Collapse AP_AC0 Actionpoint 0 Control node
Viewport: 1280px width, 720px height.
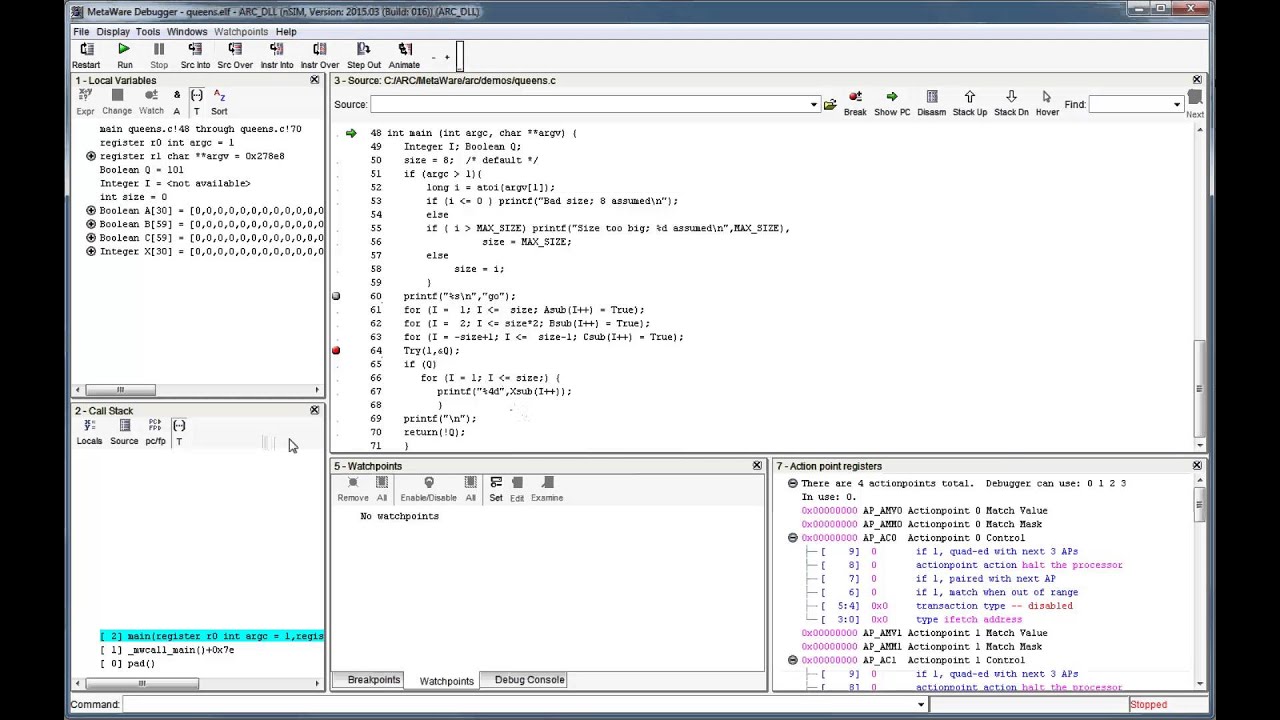coord(793,538)
